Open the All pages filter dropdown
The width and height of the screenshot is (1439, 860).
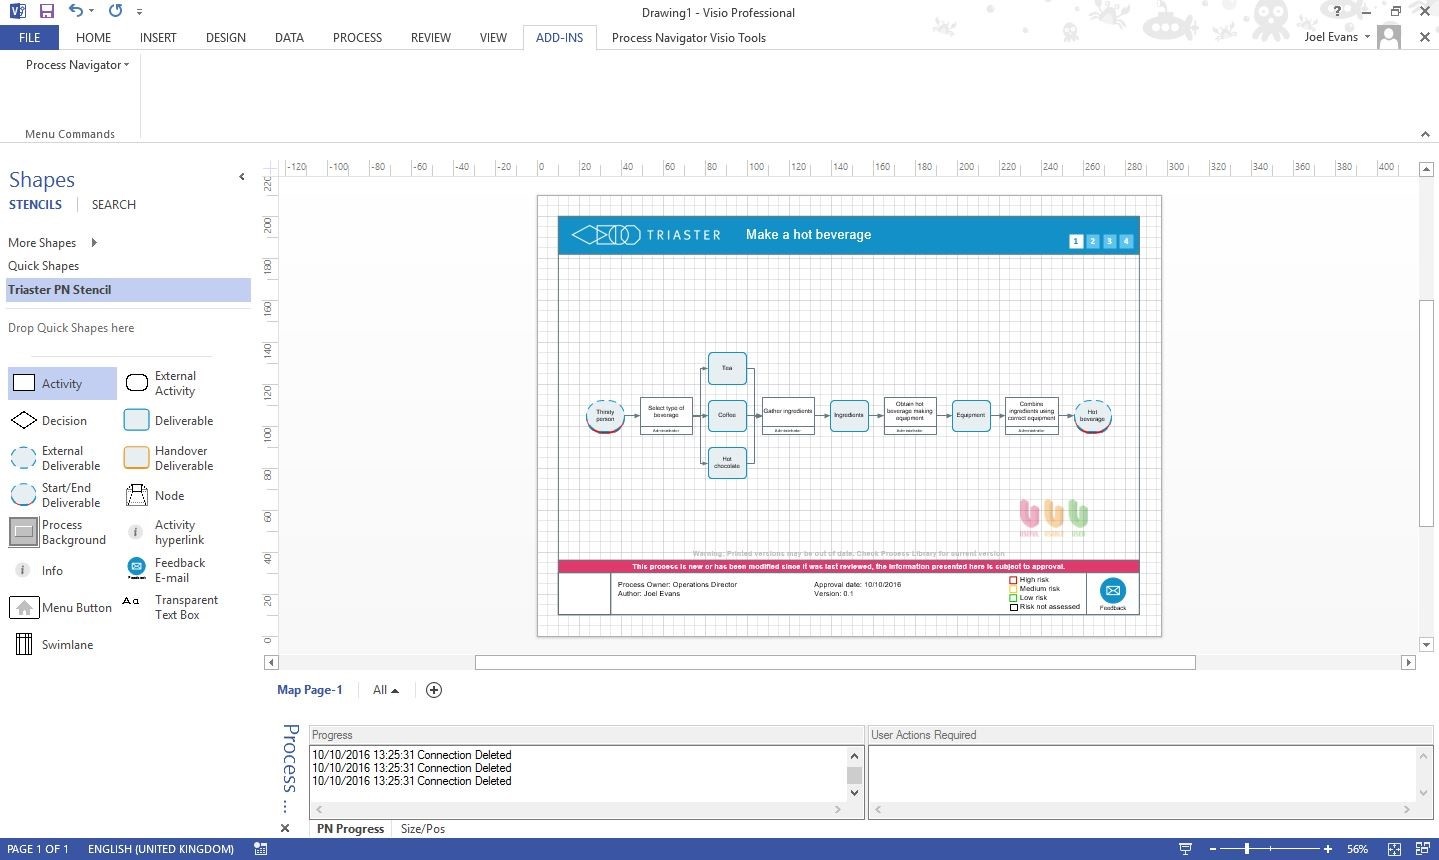coord(384,689)
